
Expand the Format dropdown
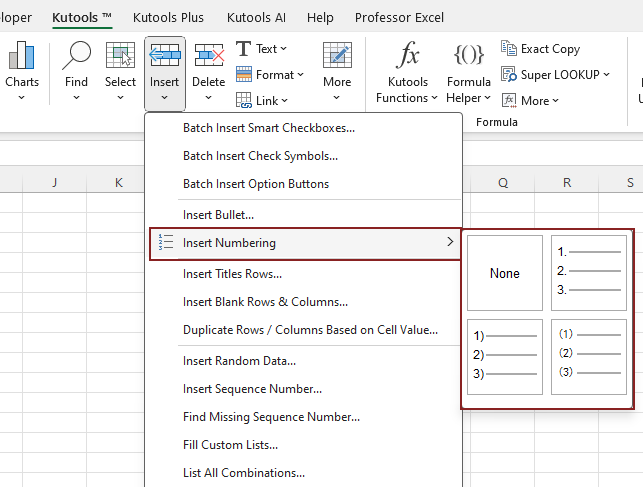coord(265,74)
